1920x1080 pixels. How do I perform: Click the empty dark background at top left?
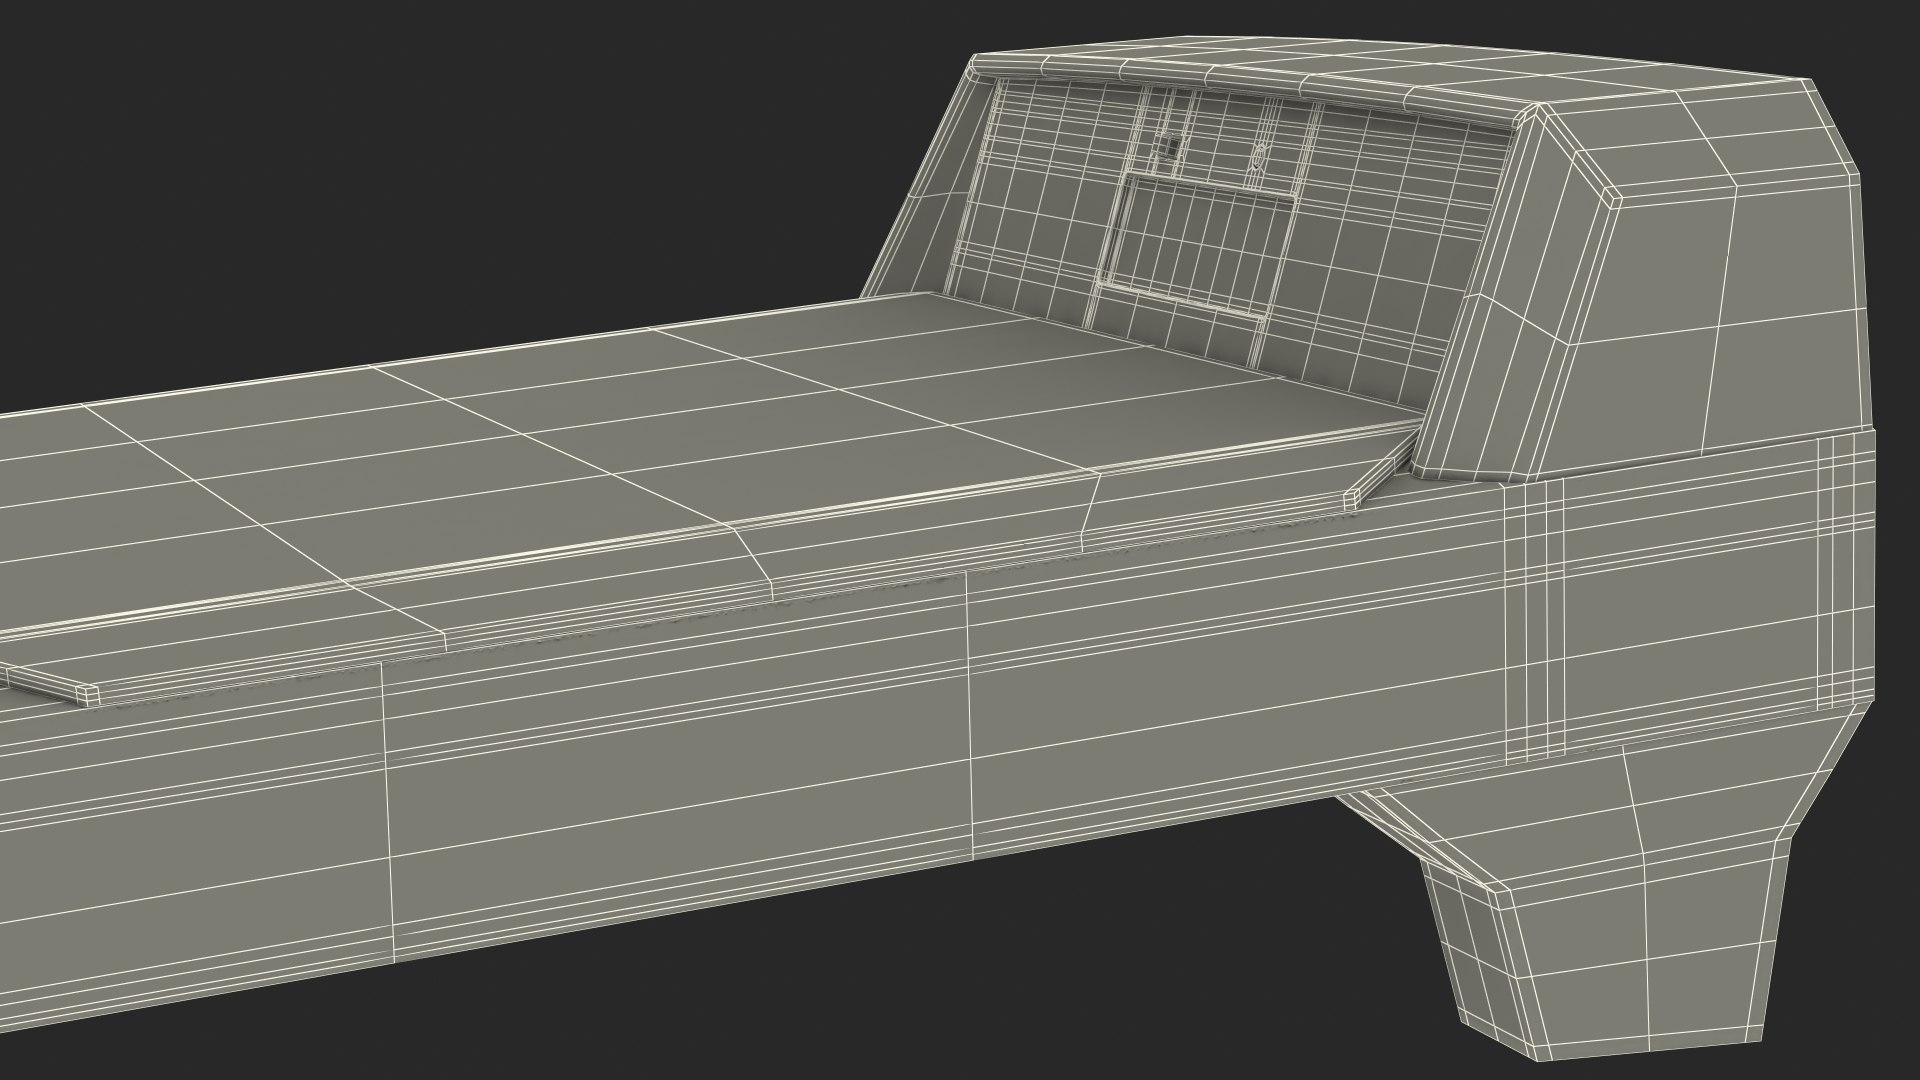(x=300, y=150)
